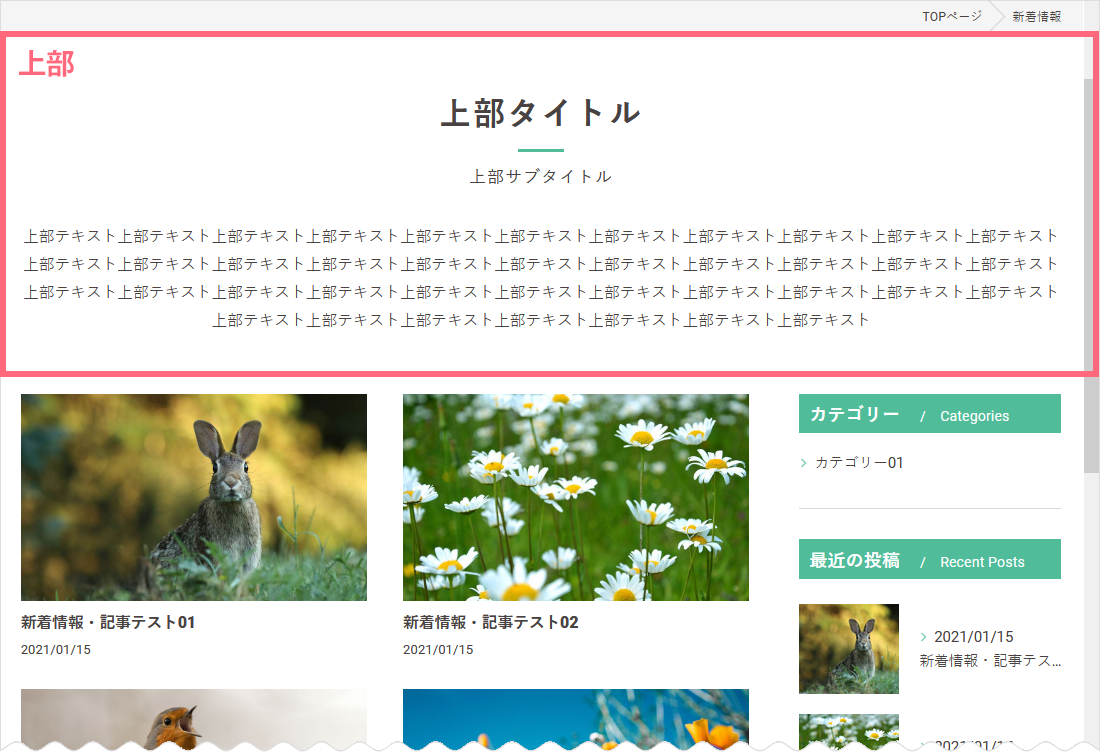1100x752 pixels.
Task: Open the robin bird post image
Action: point(194,718)
